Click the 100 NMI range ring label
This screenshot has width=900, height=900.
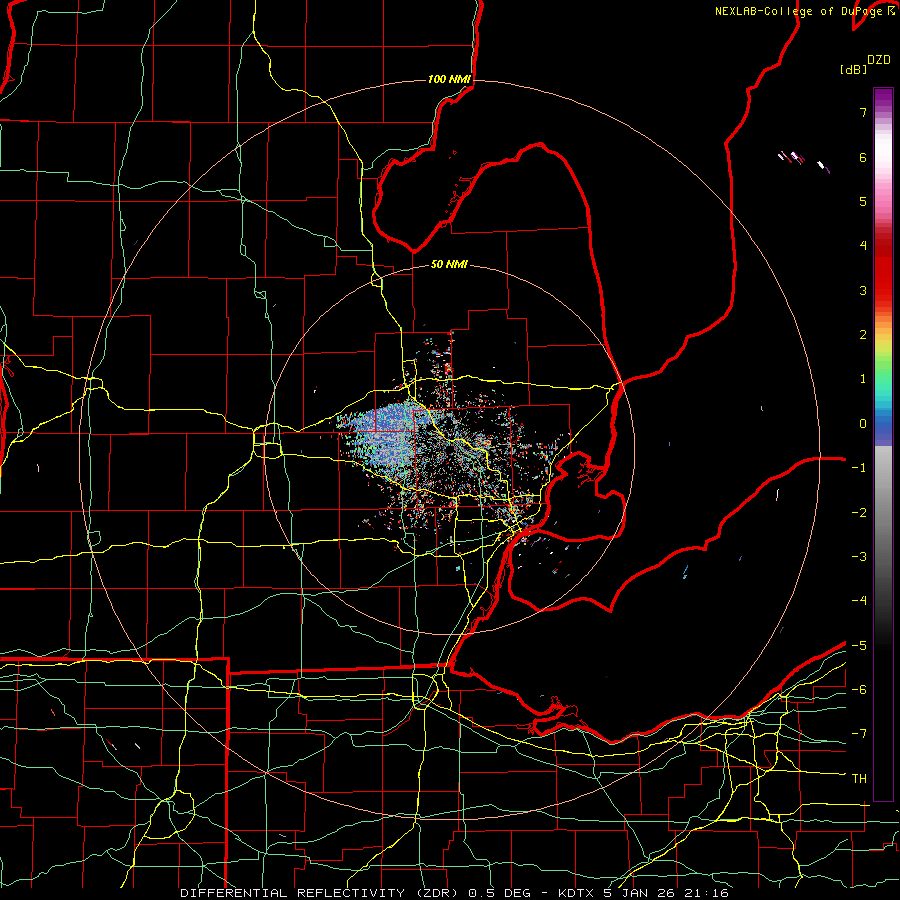tap(449, 79)
